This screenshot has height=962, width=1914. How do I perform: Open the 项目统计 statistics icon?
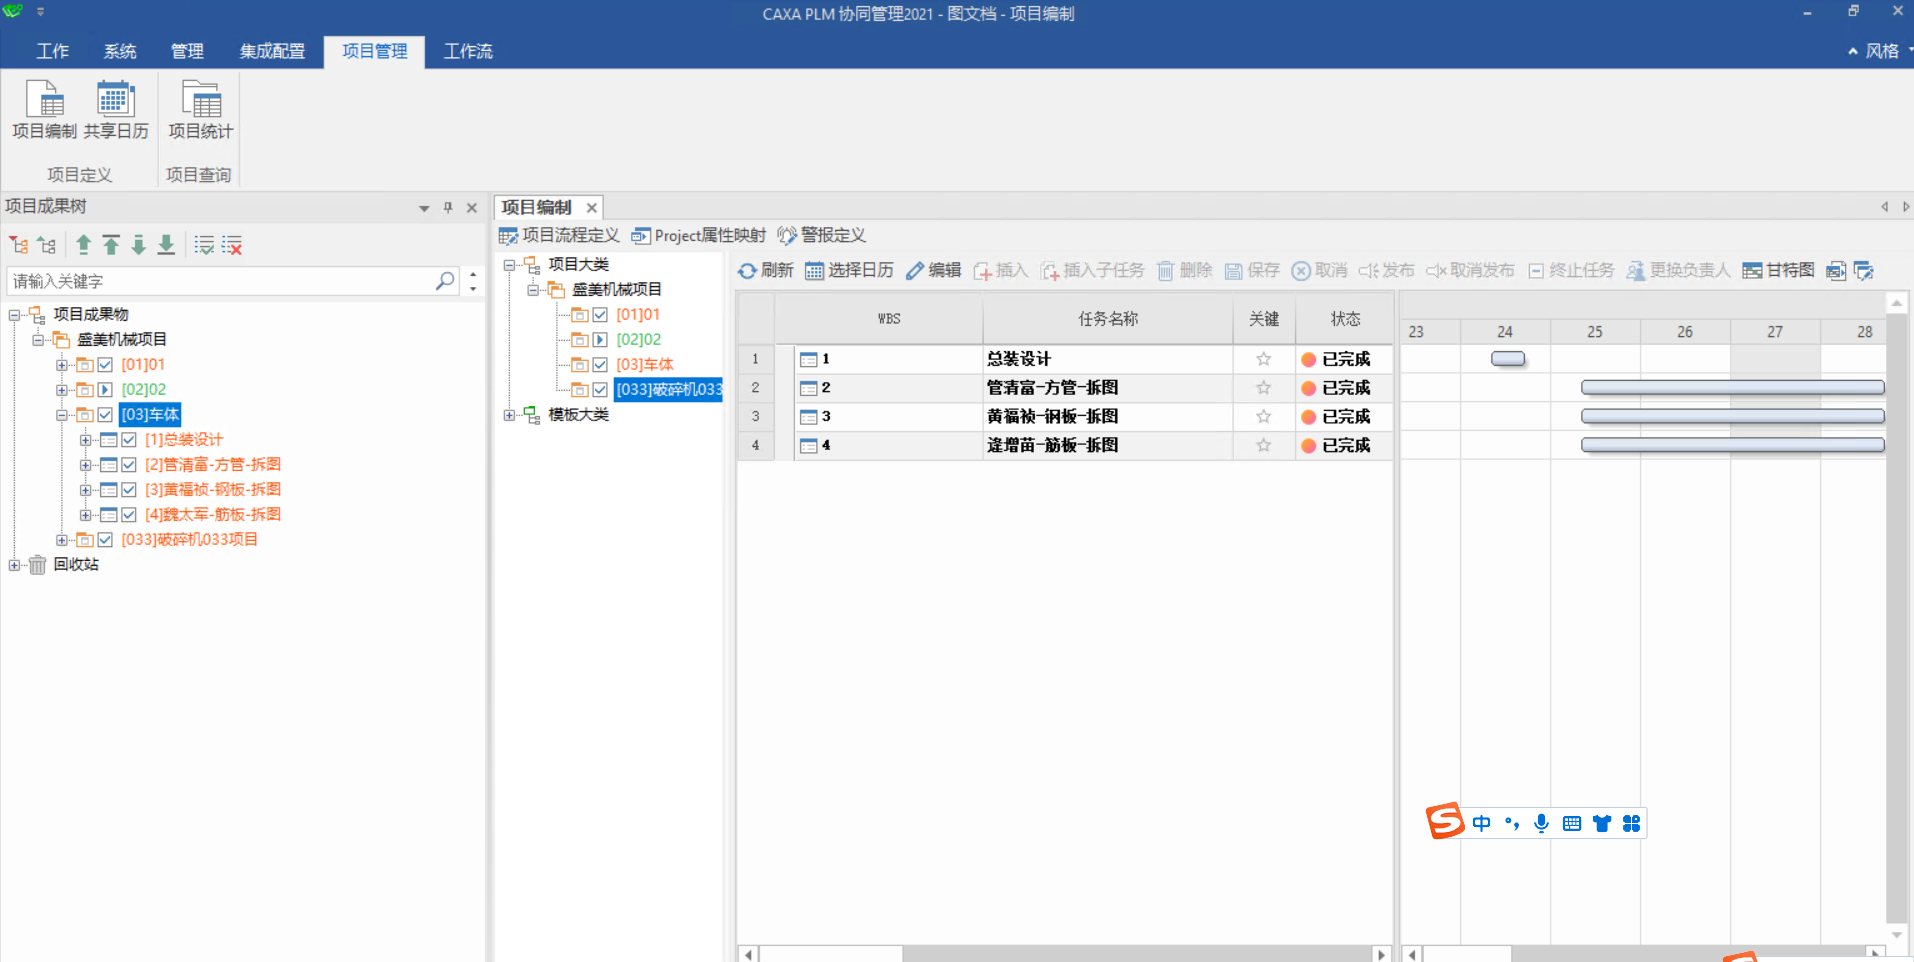[x=200, y=101]
